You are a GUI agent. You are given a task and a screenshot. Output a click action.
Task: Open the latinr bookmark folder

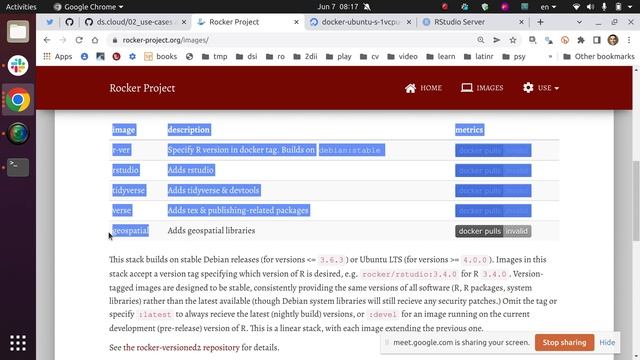478,56
